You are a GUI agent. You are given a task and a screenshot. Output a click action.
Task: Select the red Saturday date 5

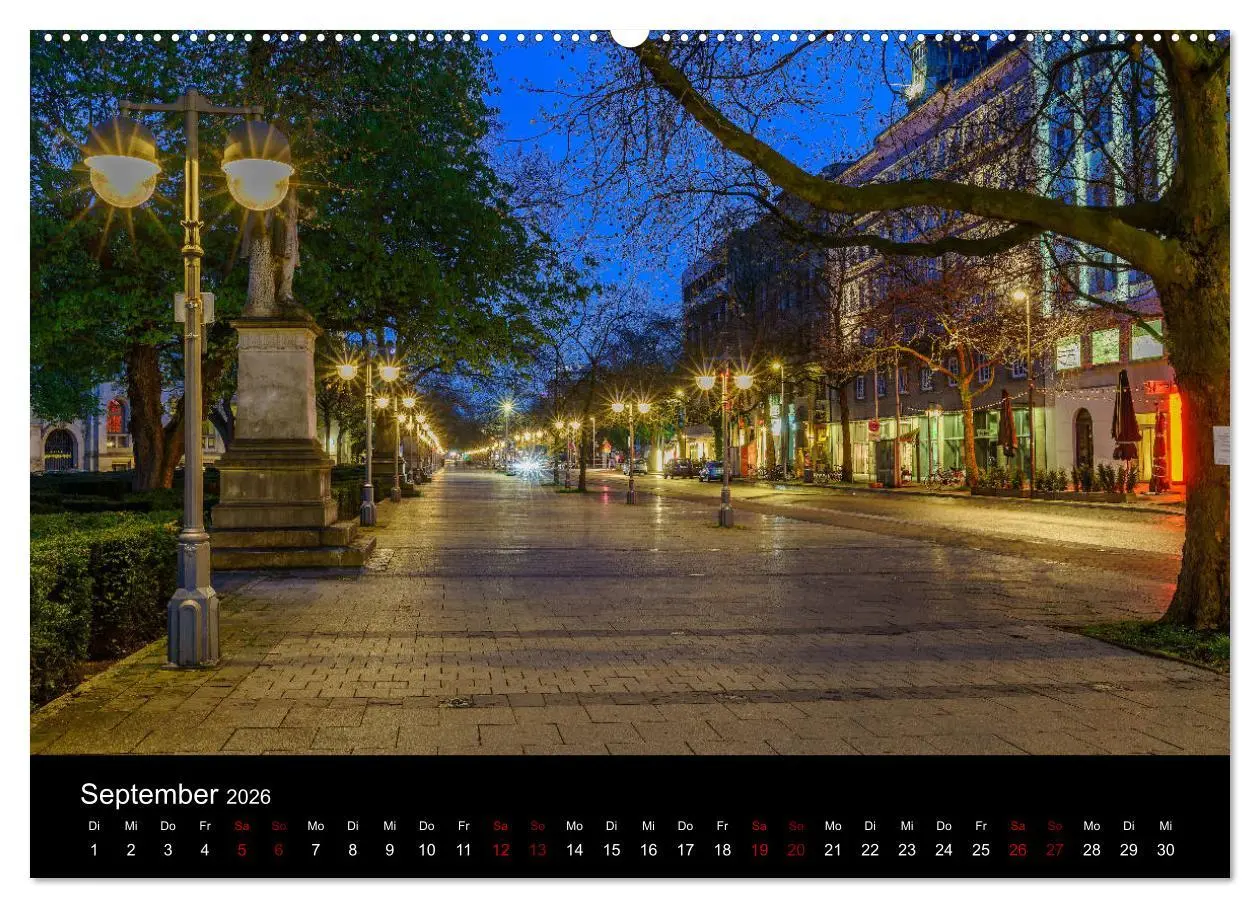tap(242, 850)
